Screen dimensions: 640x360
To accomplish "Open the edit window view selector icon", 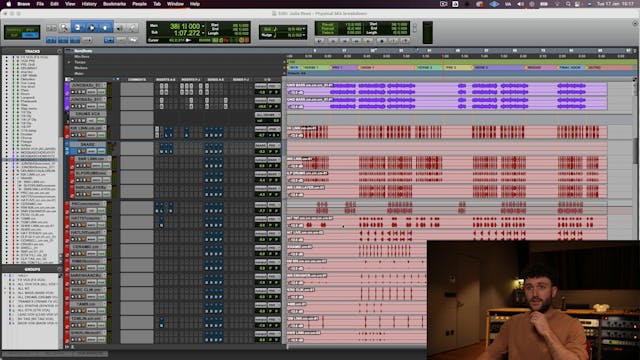I will point(68,79).
